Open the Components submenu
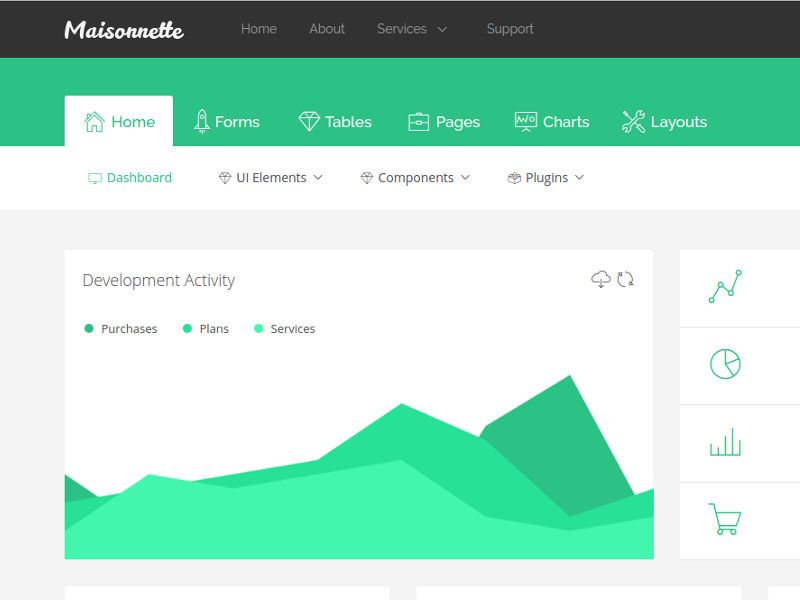Viewport: 800px width, 600px height. 415,178
